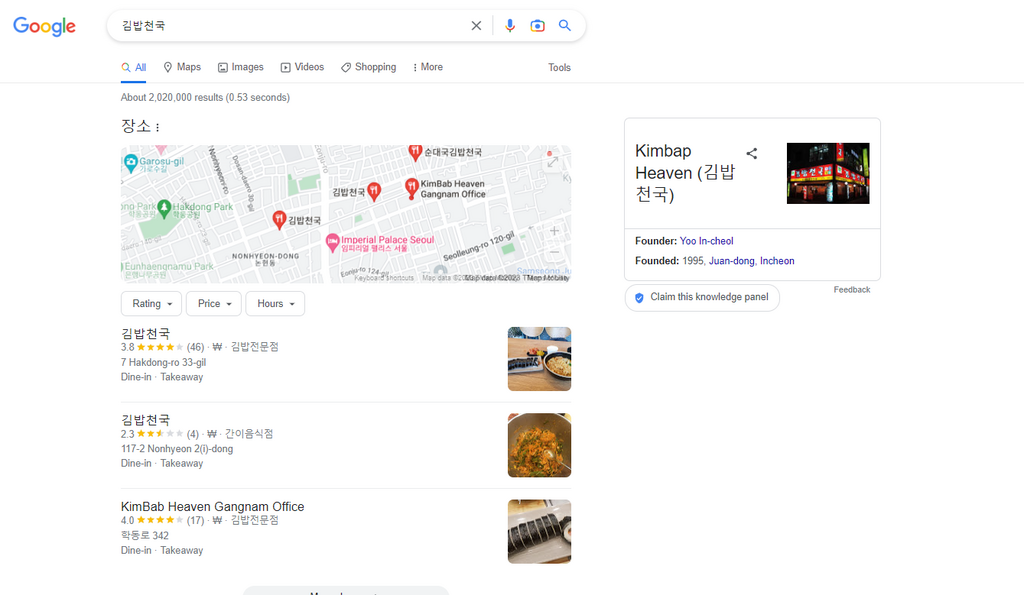The height and width of the screenshot is (595, 1024).
Task: Zoom in on the map
Action: point(554,231)
